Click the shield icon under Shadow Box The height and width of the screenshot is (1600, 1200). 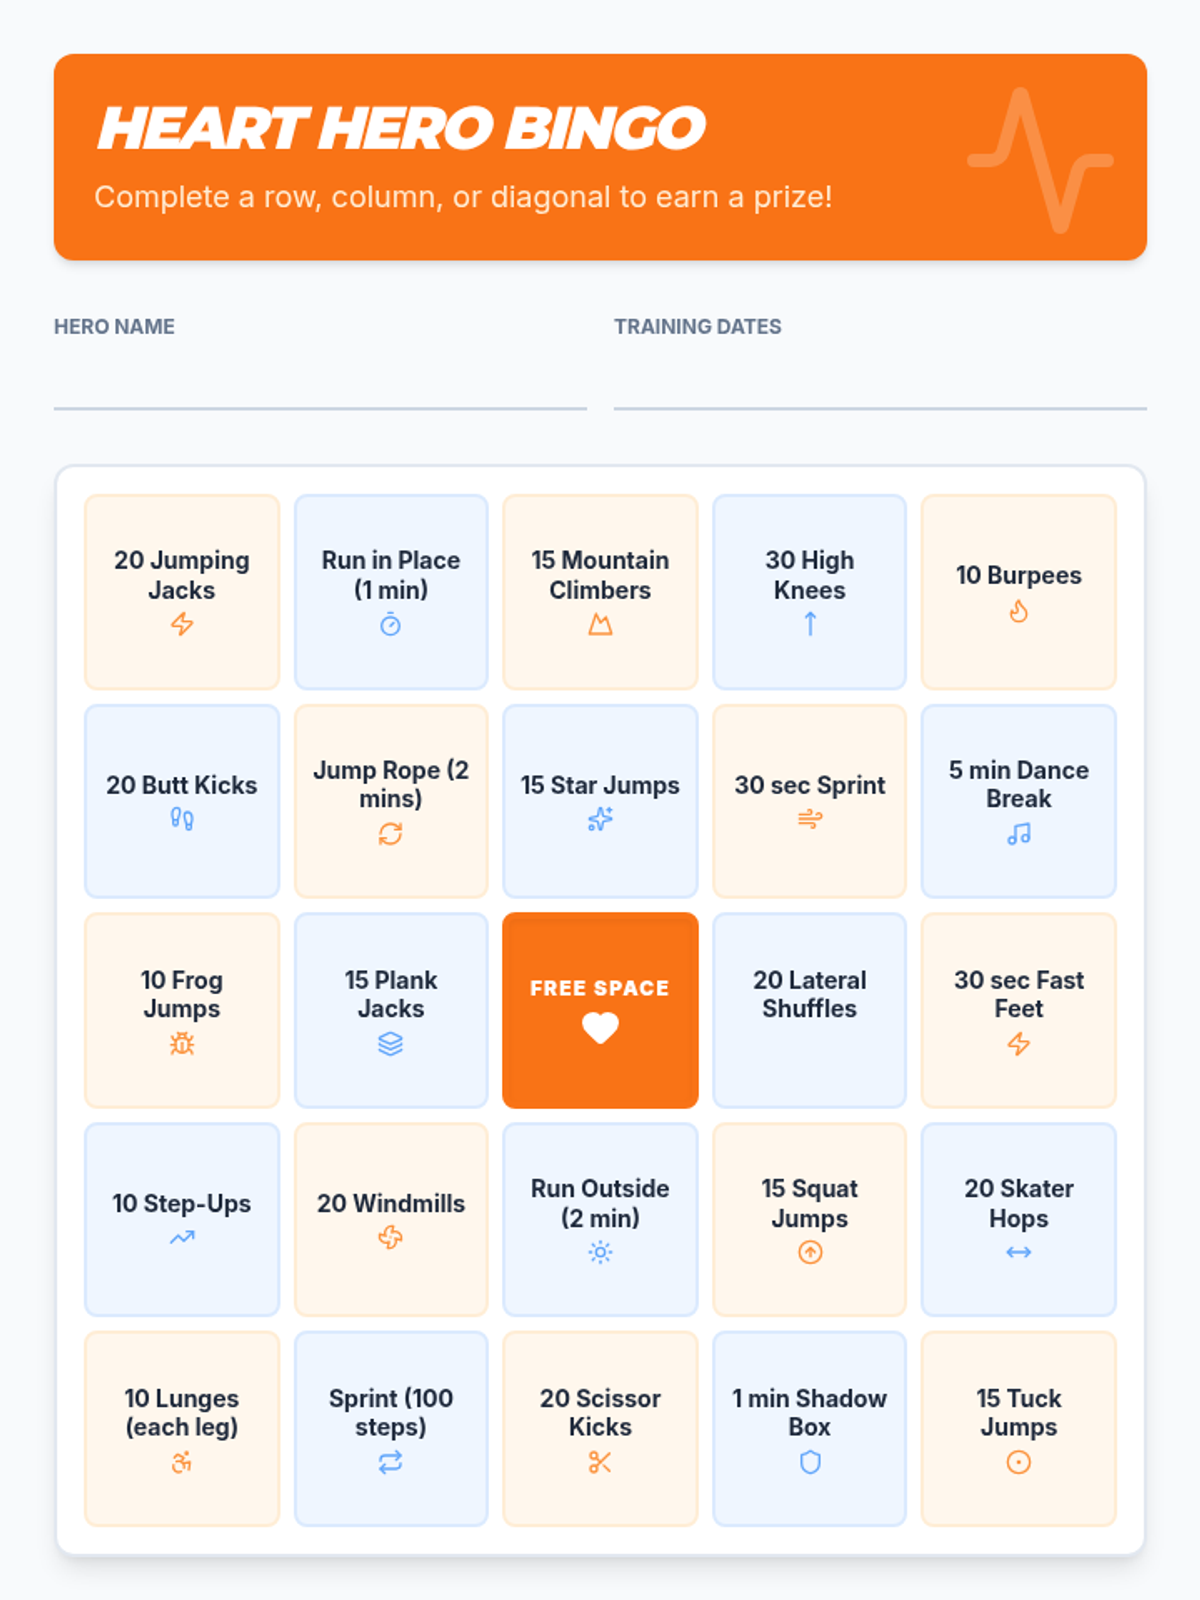809,1462
